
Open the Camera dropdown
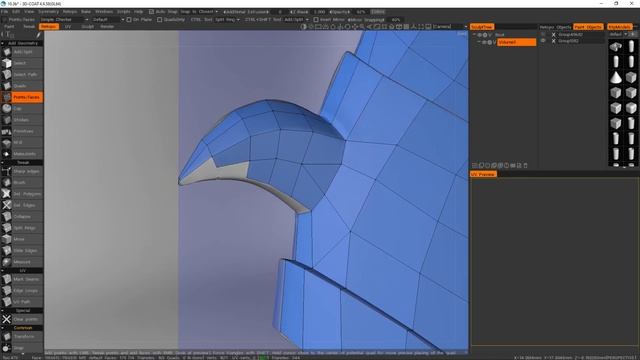tap(449, 27)
